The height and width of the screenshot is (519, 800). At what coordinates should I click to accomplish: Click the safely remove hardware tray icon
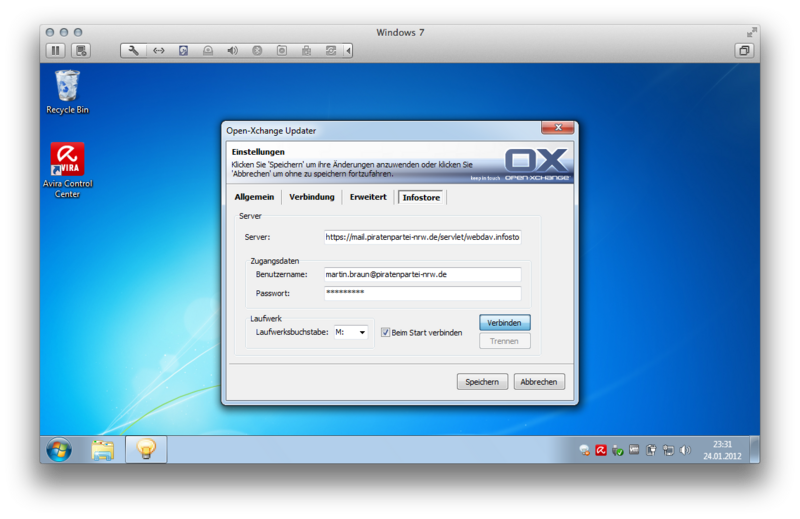617,450
